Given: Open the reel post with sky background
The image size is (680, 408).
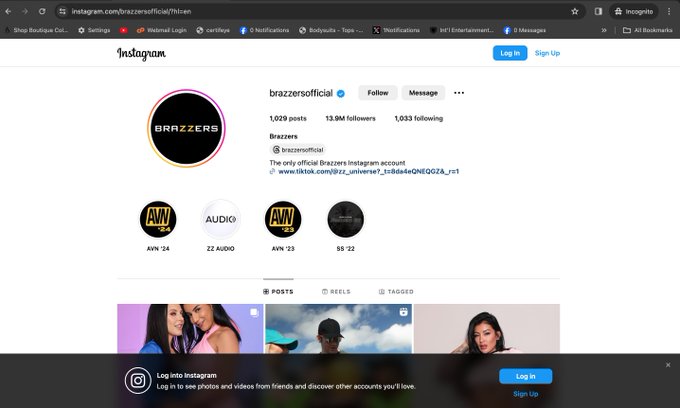Looking at the screenshot, I should tap(338, 328).
